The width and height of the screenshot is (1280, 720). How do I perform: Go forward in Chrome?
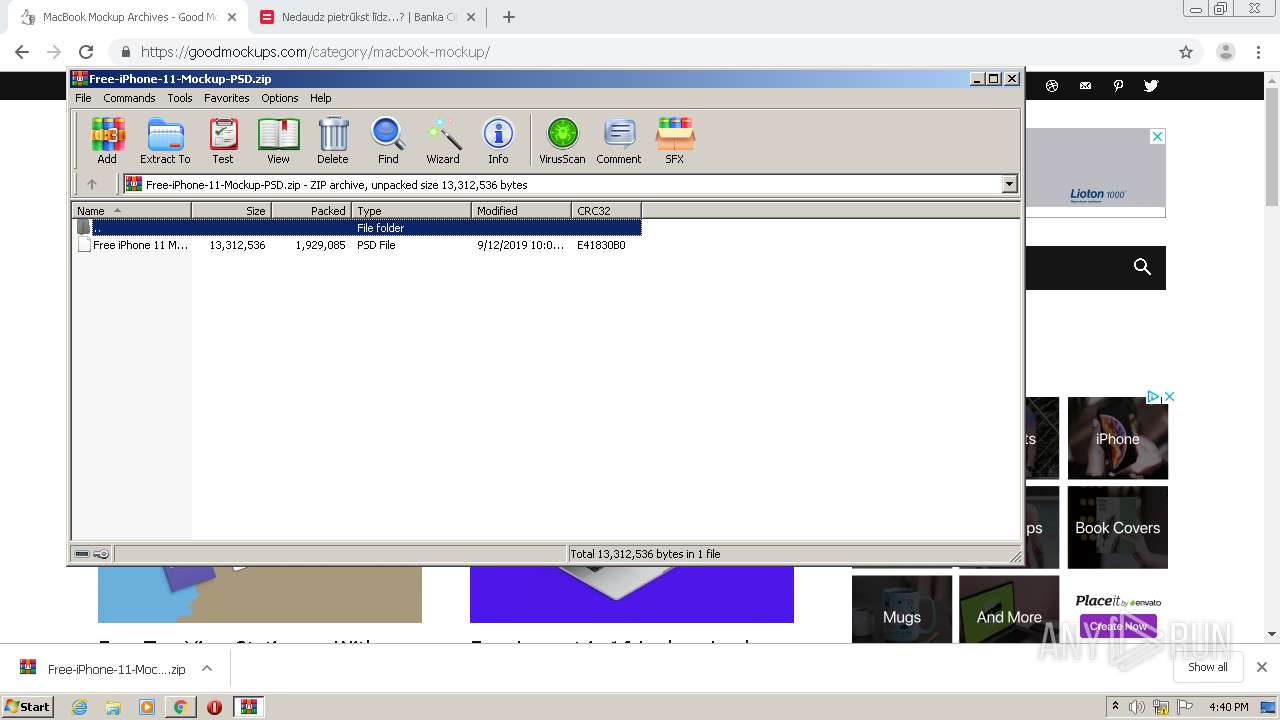[x=54, y=52]
